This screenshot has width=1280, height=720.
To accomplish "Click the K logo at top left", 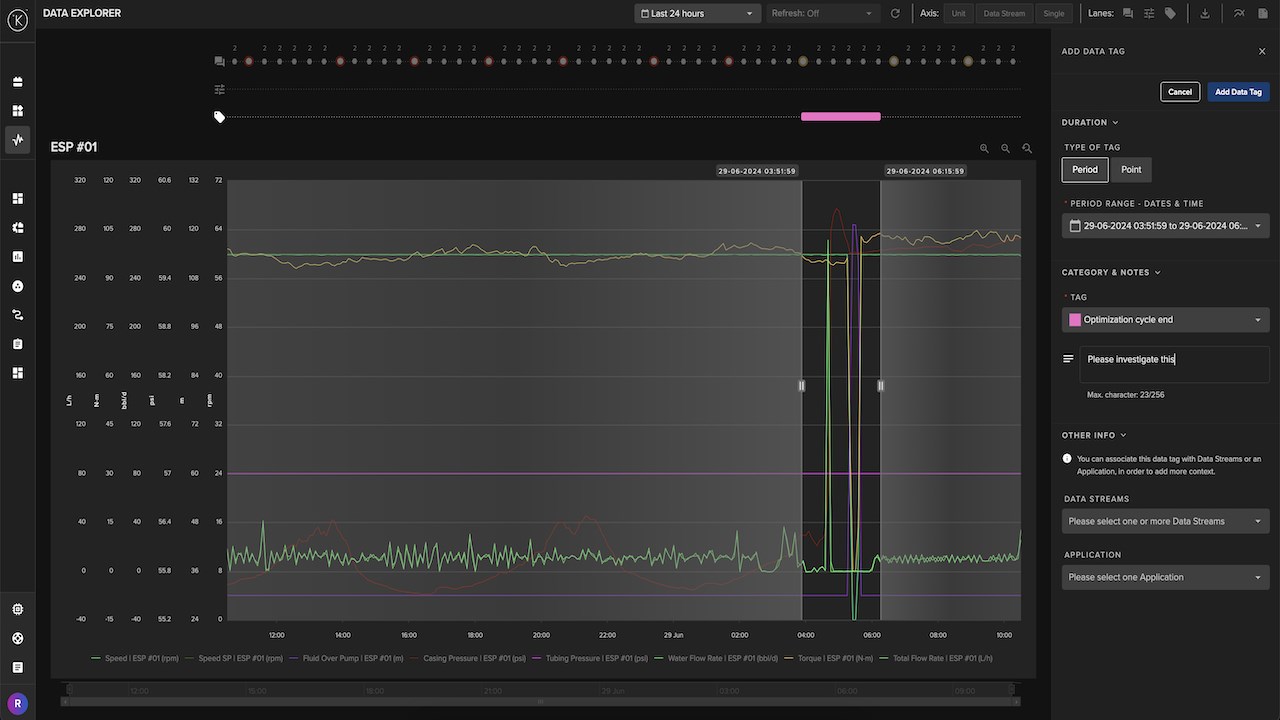I will pyautogui.click(x=17, y=19).
